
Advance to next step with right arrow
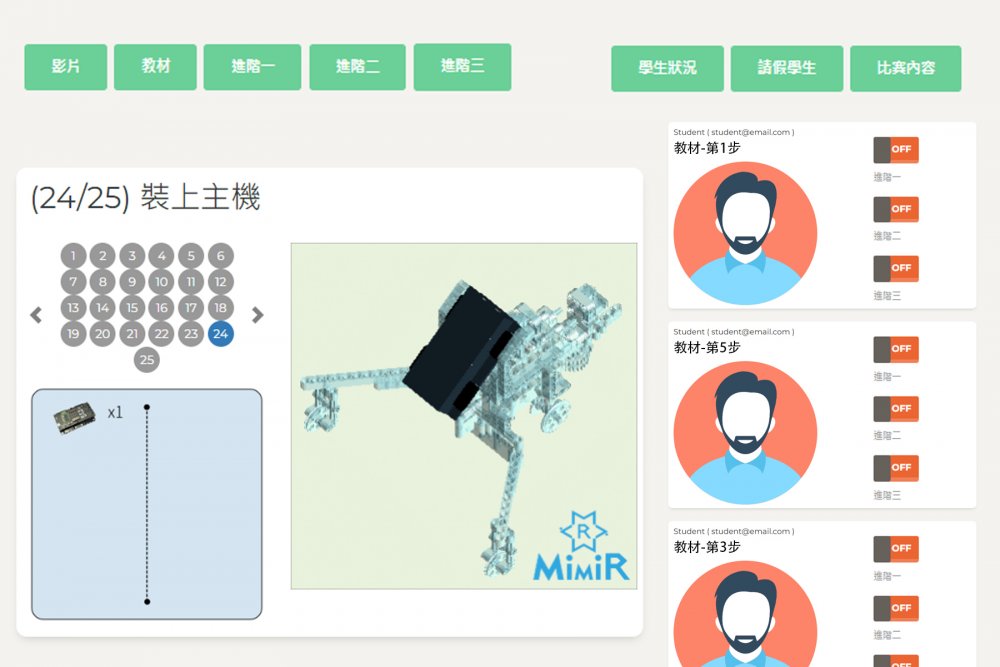[x=257, y=315]
